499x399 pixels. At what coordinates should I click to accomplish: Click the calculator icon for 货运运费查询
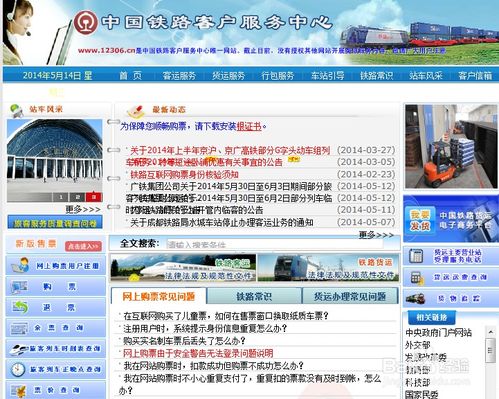click(417, 278)
